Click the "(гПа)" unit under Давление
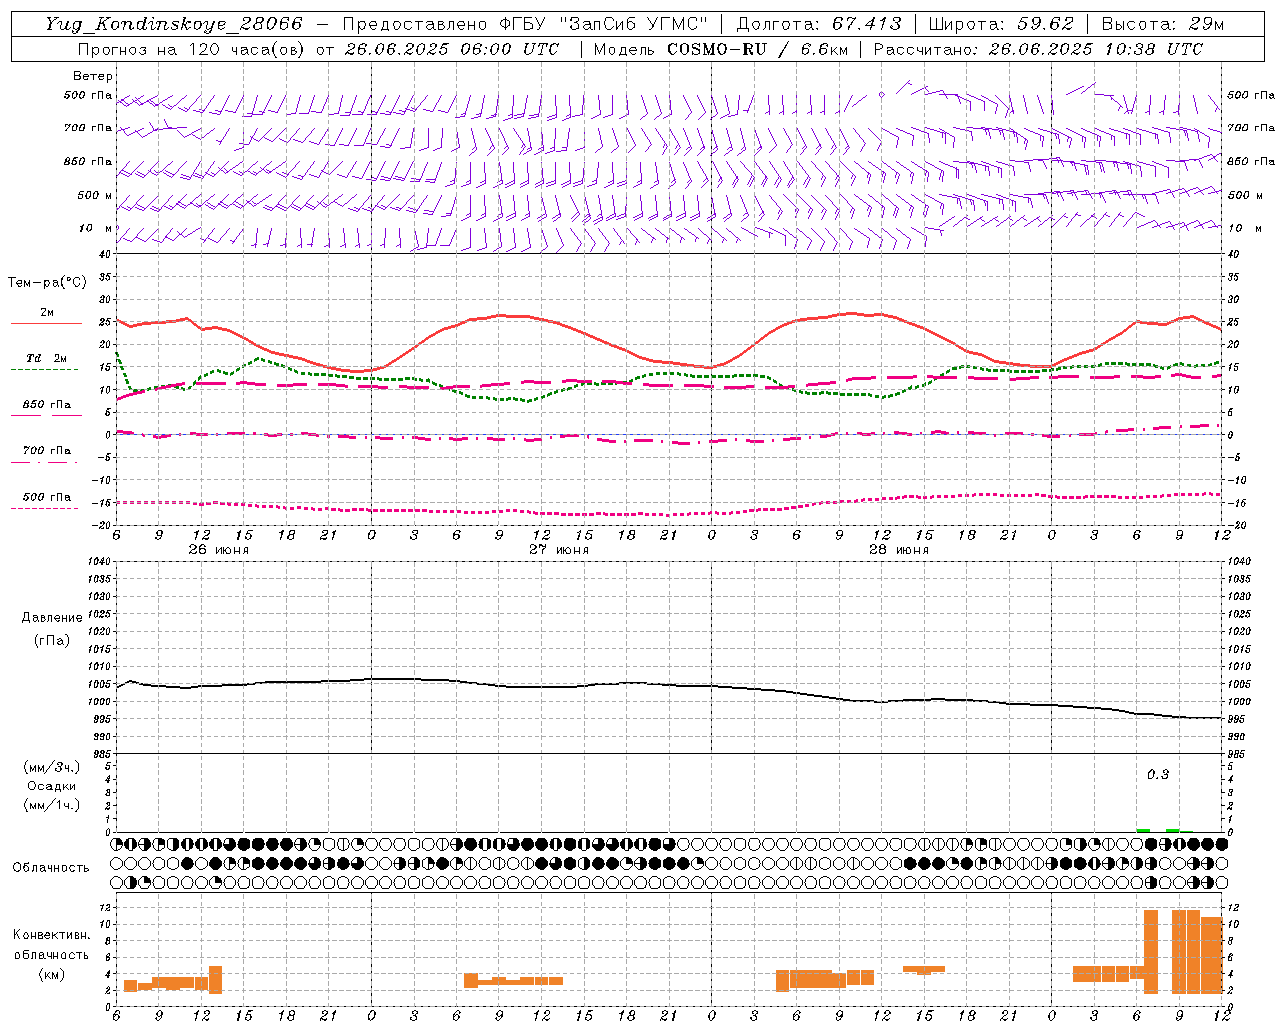 click(52, 640)
